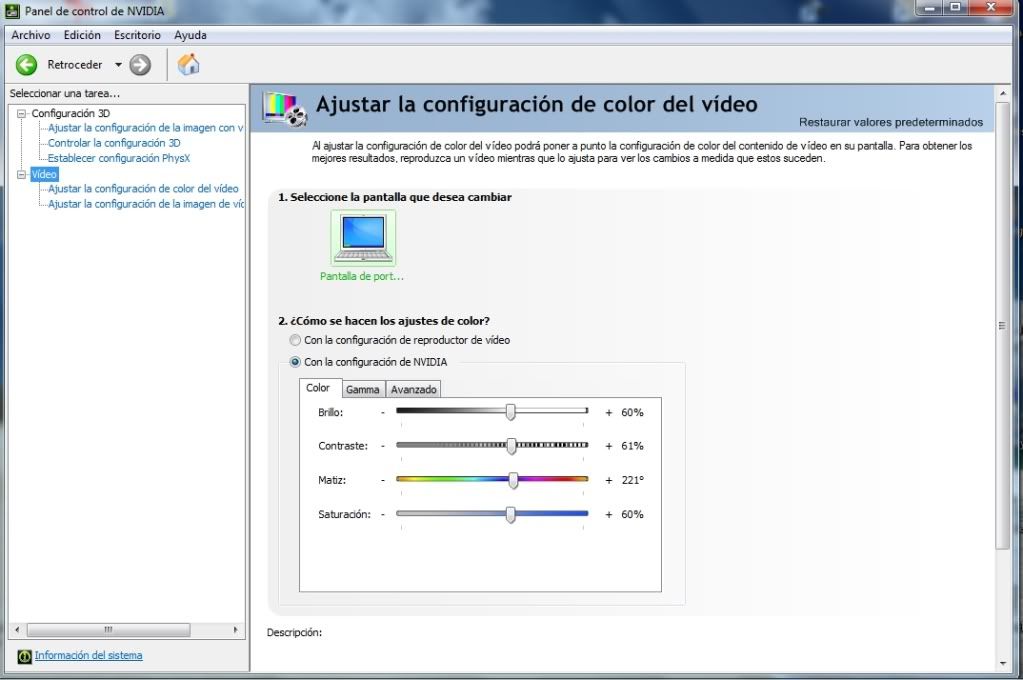
Task: Click the main panel vertical scrollbar thumb
Action: coord(1003,325)
